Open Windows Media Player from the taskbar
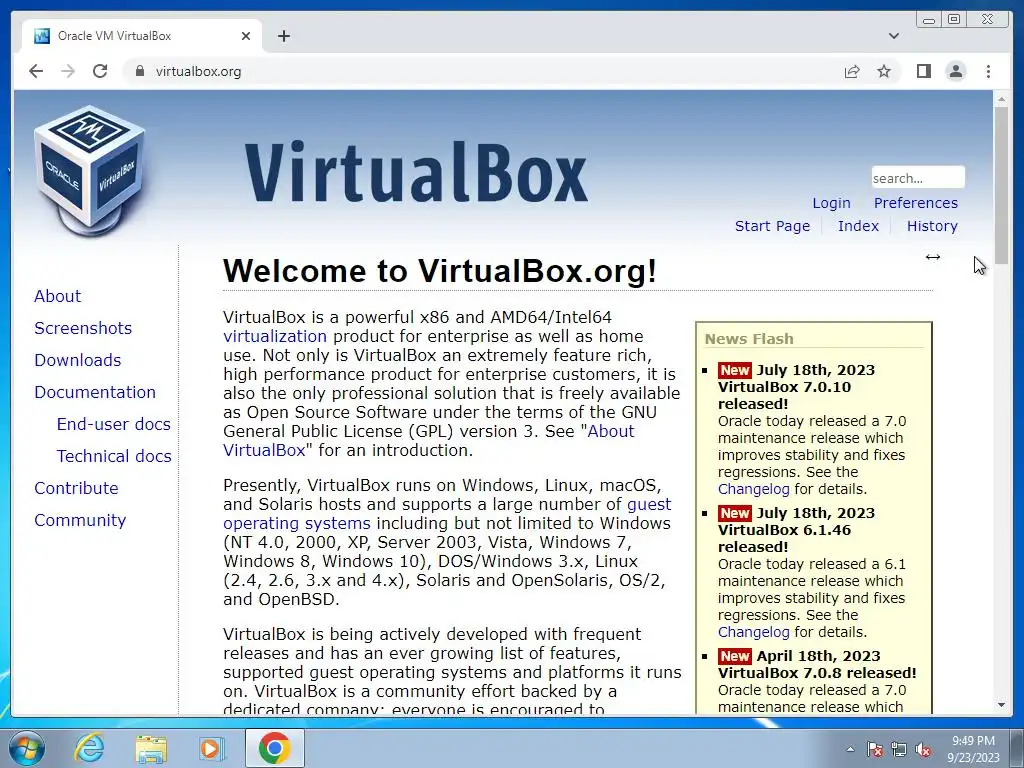Viewport: 1024px width, 768px height. [x=212, y=748]
